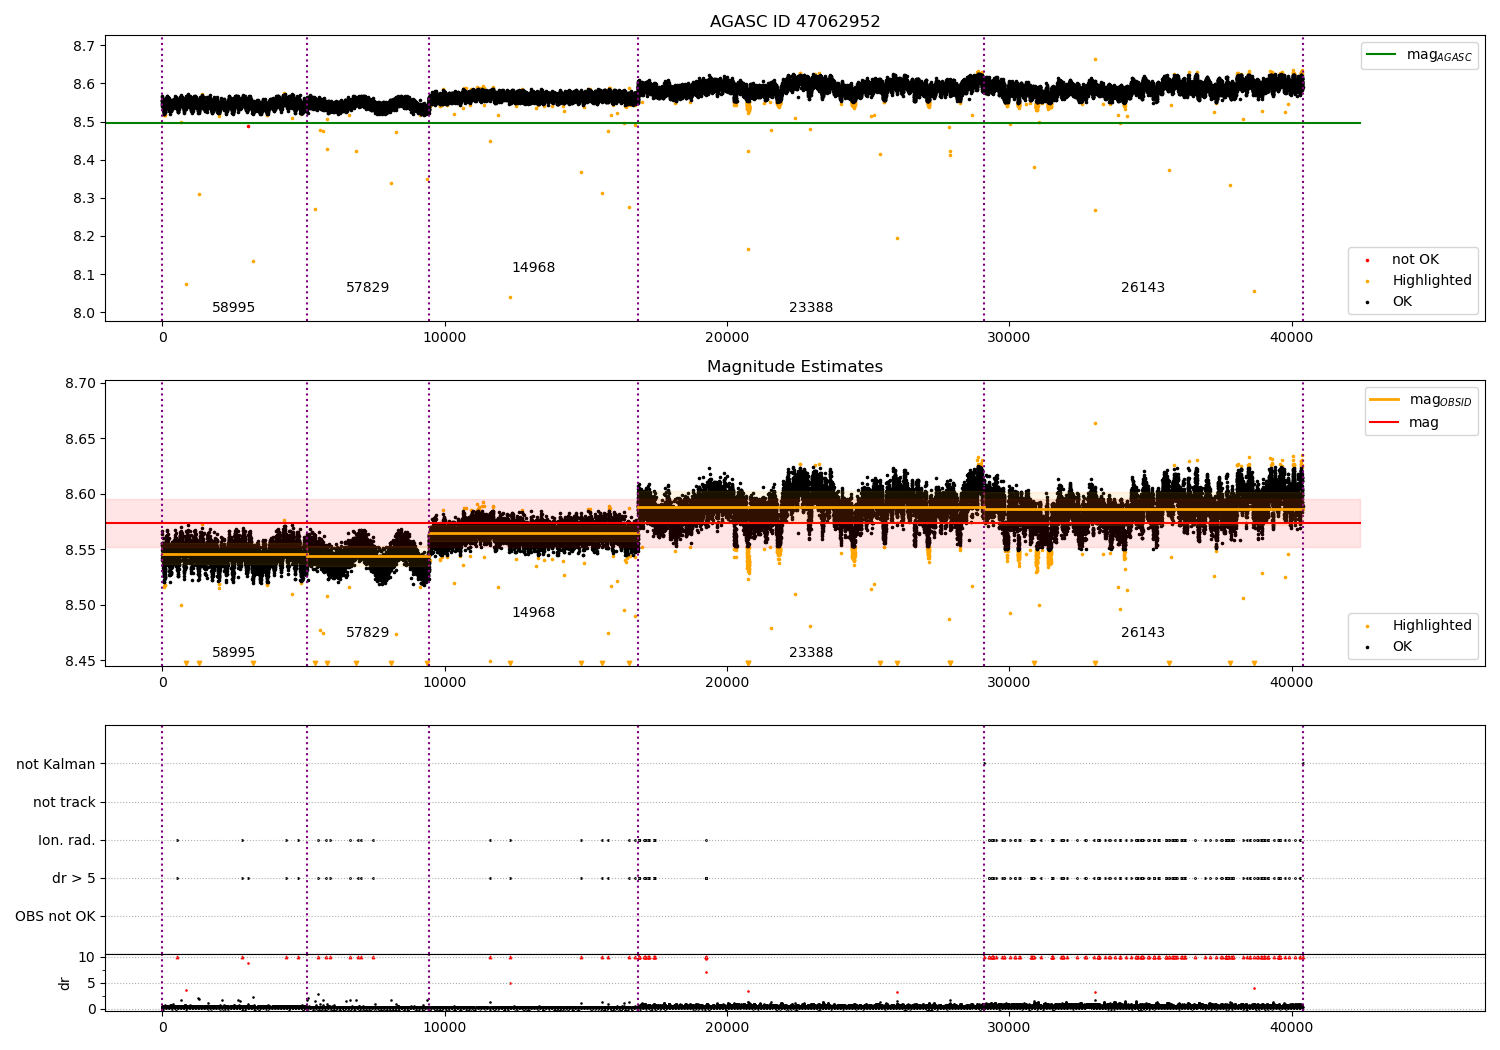Viewport: 1500px width, 1050px height.
Task: Click the 8.3 tick on top plot
Action: pos(85,199)
